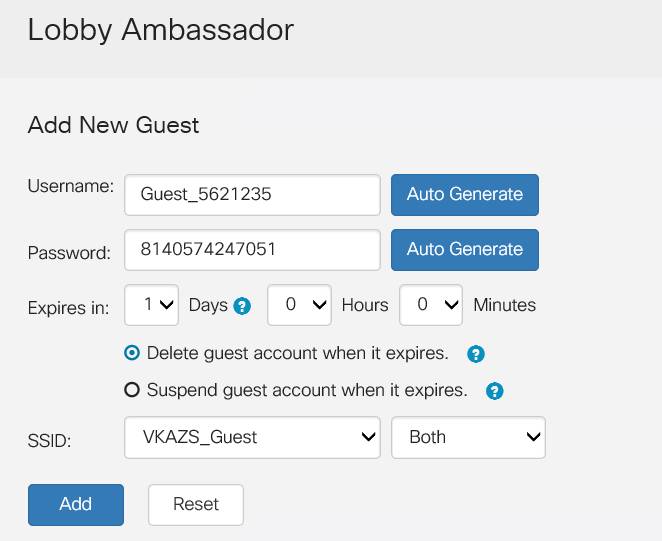This screenshot has width=662, height=541.
Task: Click the Delete guest account label text
Action: point(298,353)
